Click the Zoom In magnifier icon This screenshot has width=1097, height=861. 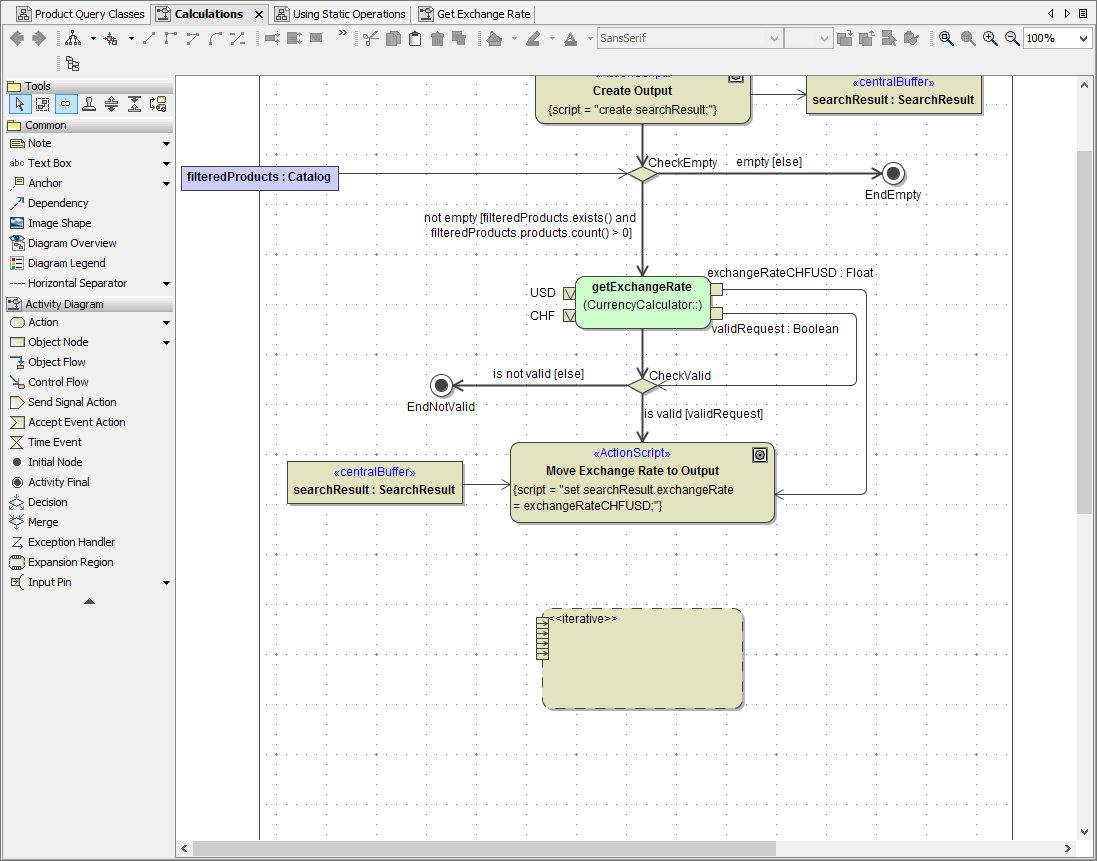point(990,38)
